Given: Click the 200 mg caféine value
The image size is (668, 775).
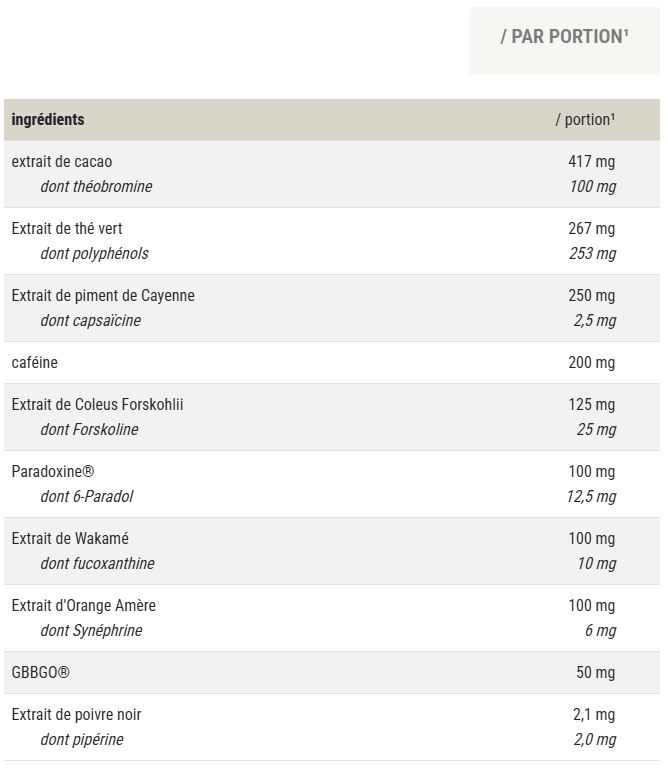Looking at the screenshot, I should [592, 363].
